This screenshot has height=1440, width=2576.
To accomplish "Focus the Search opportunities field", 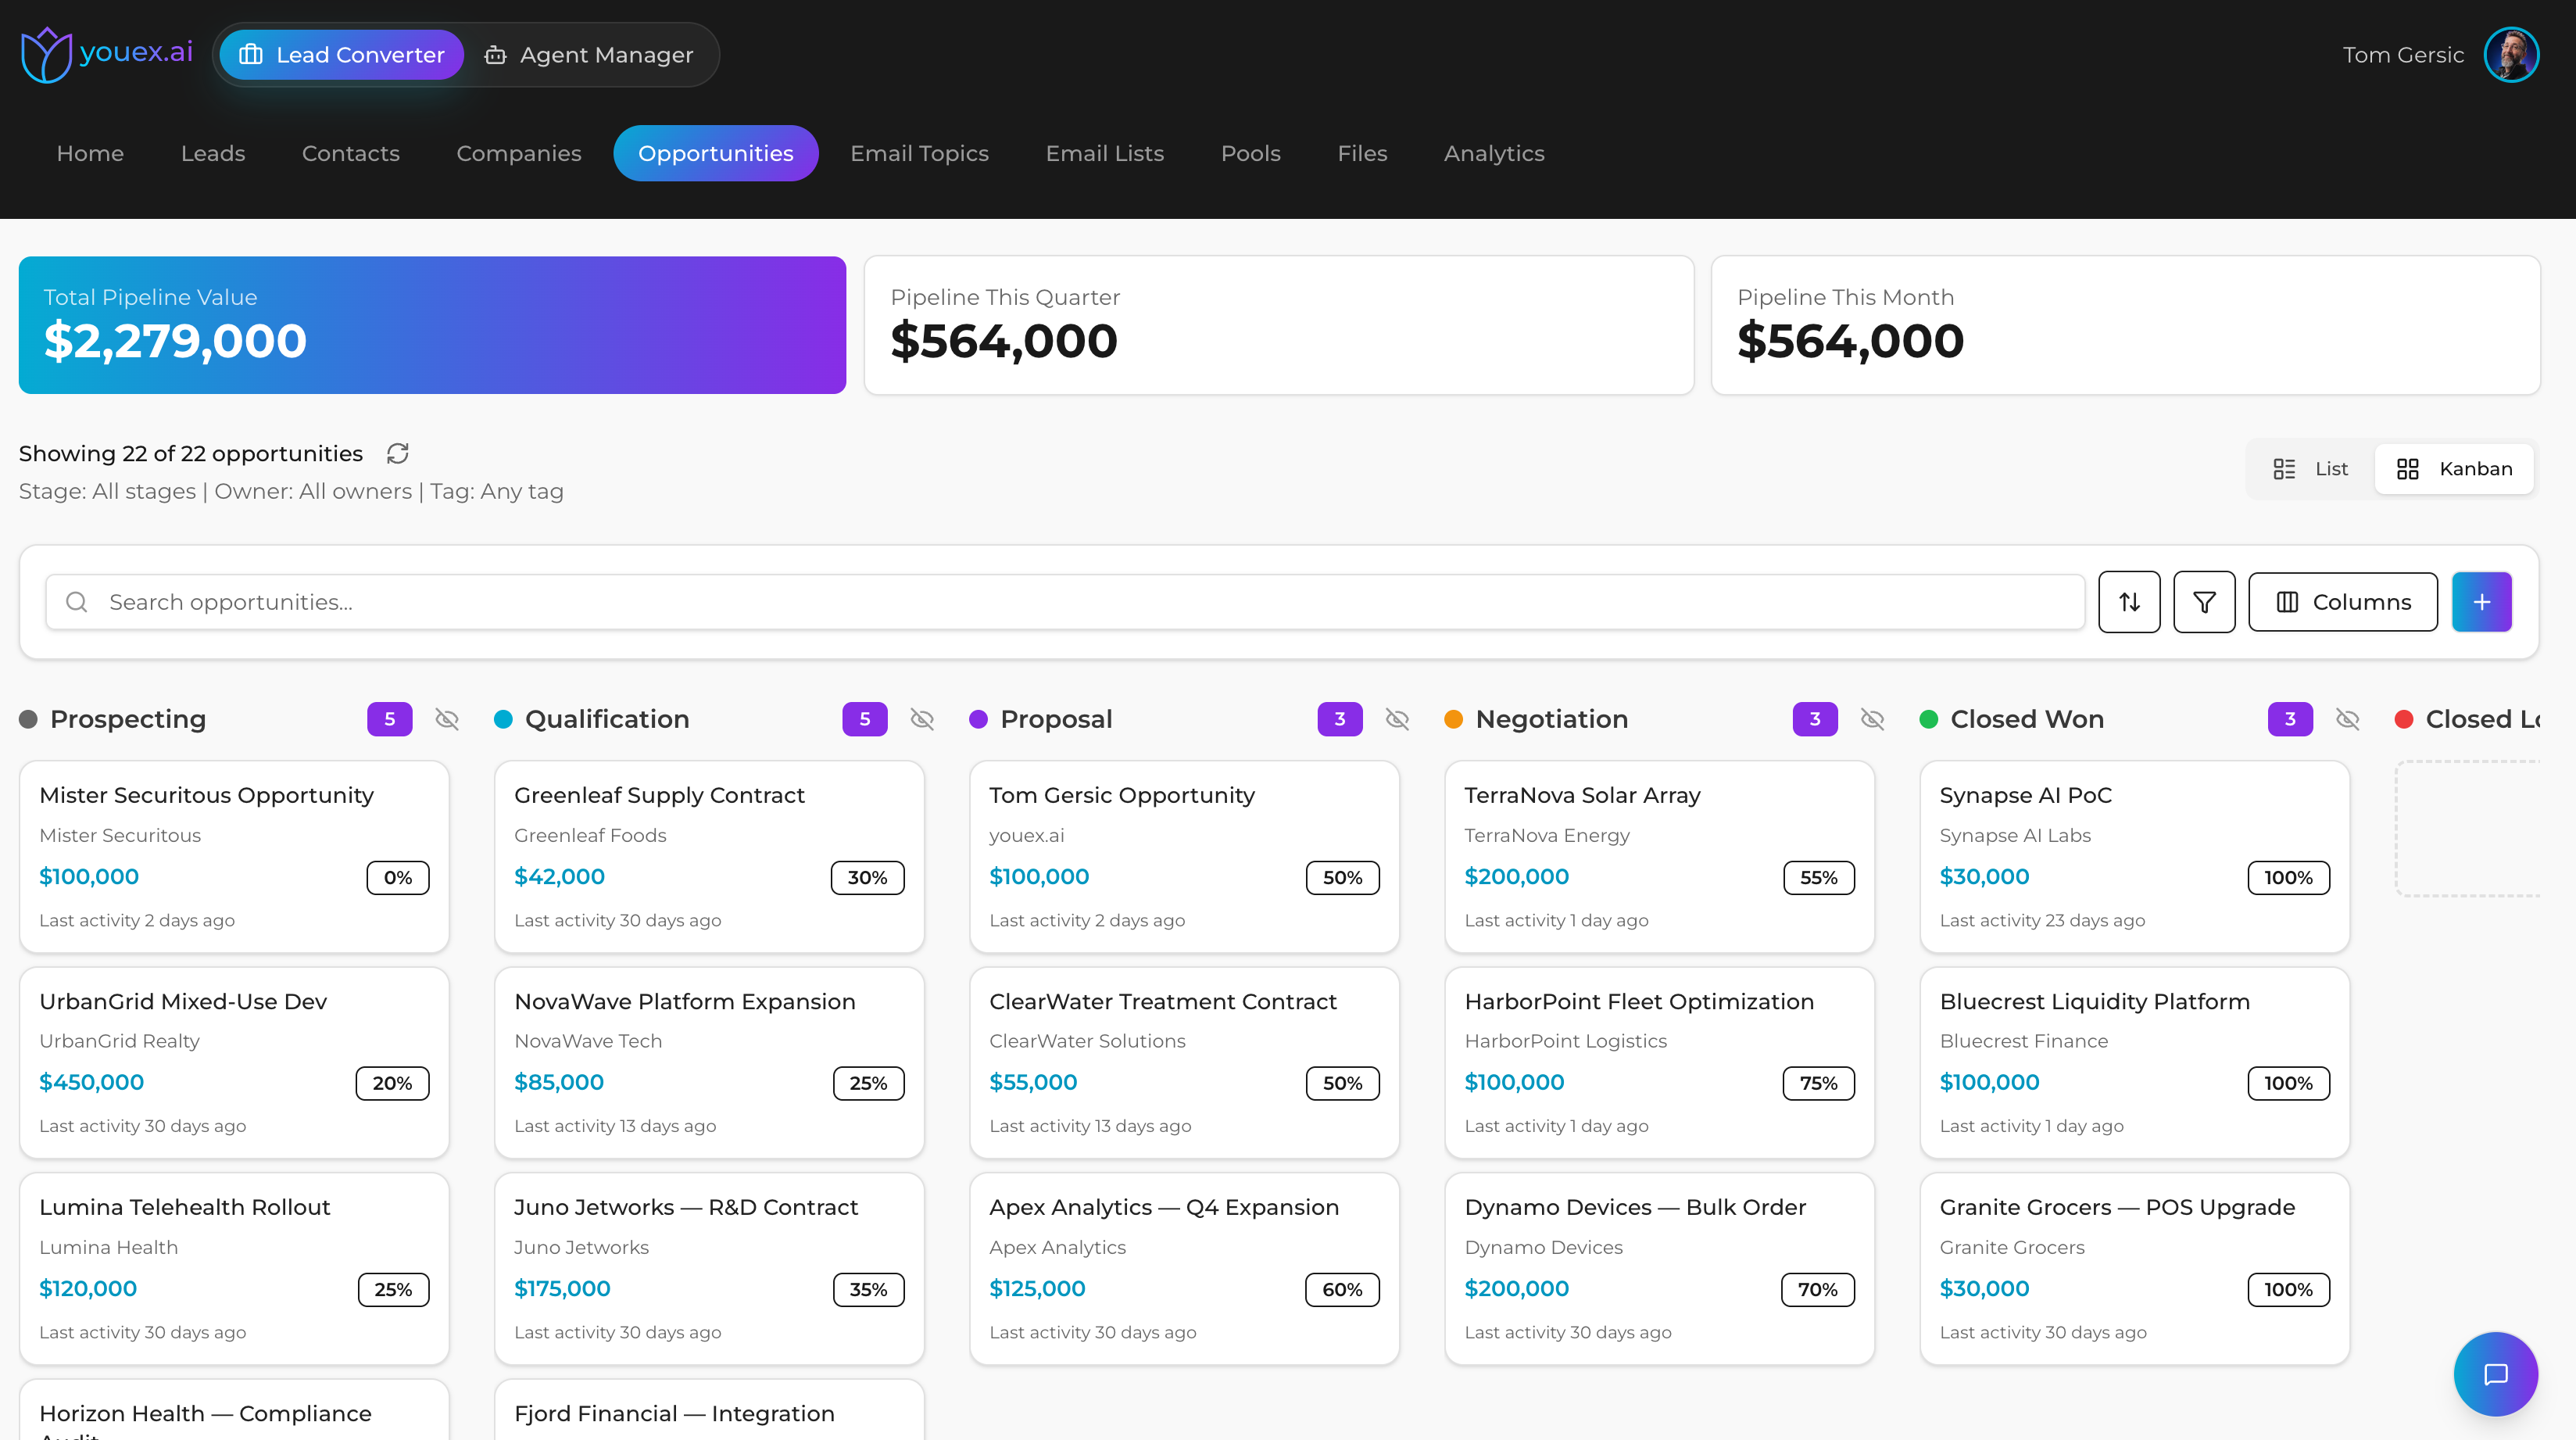I will tap(1065, 602).
